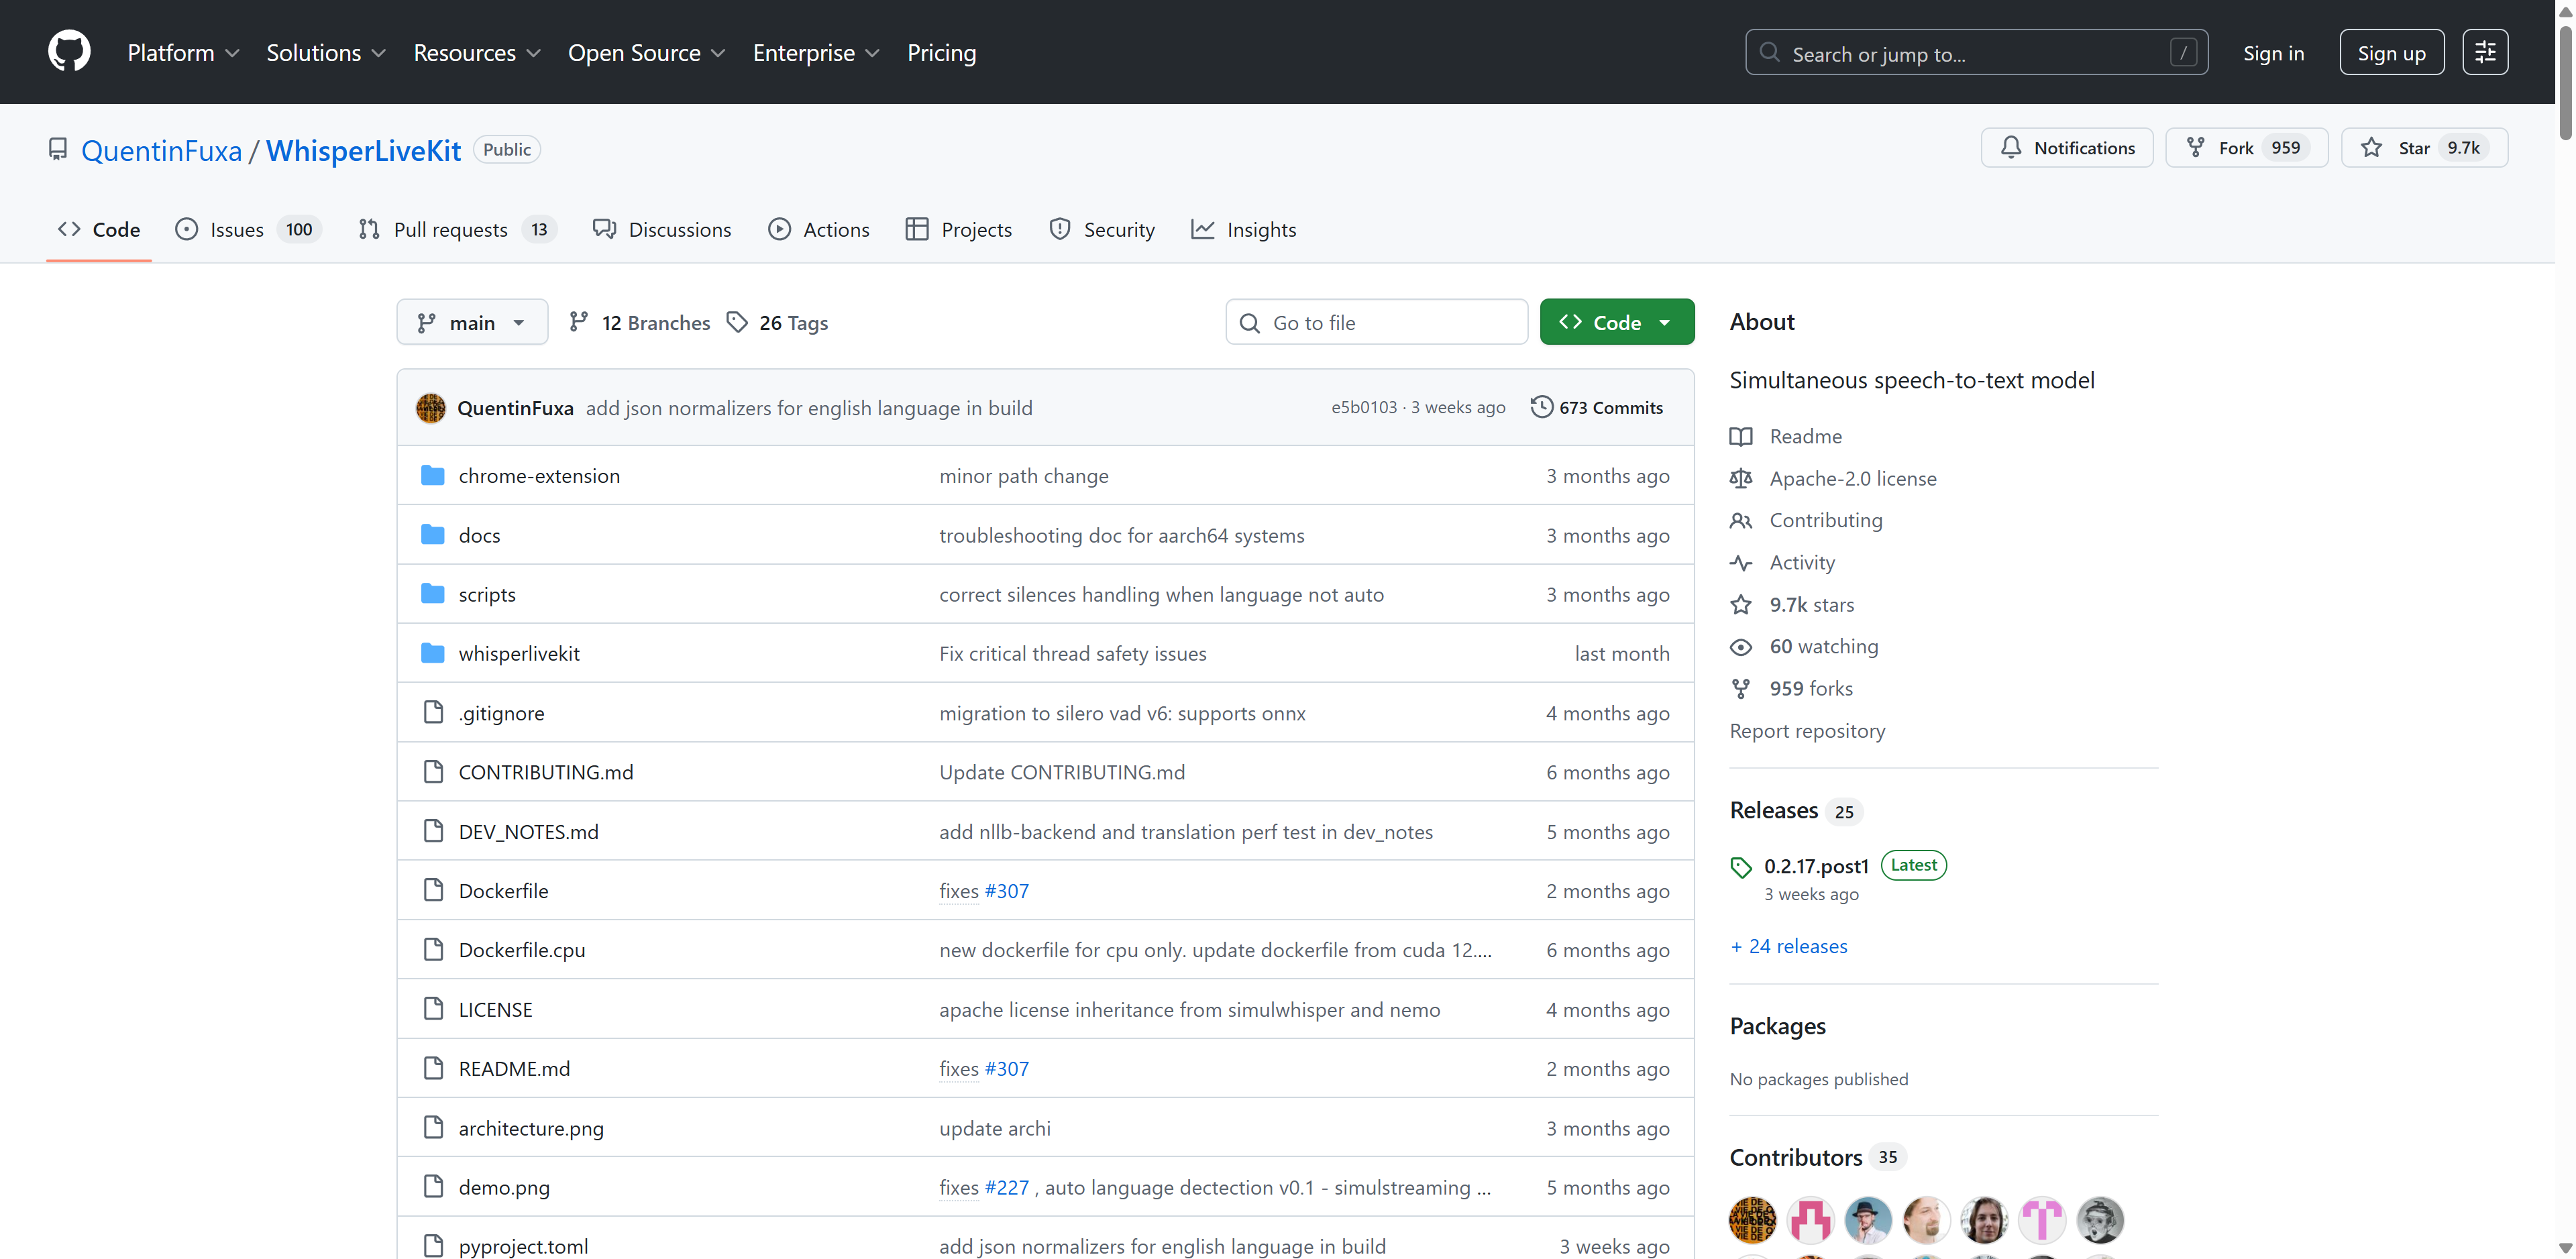Click the Notifications bell button
Image resolution: width=2576 pixels, height=1259 pixels.
pyautogui.click(x=2066, y=148)
